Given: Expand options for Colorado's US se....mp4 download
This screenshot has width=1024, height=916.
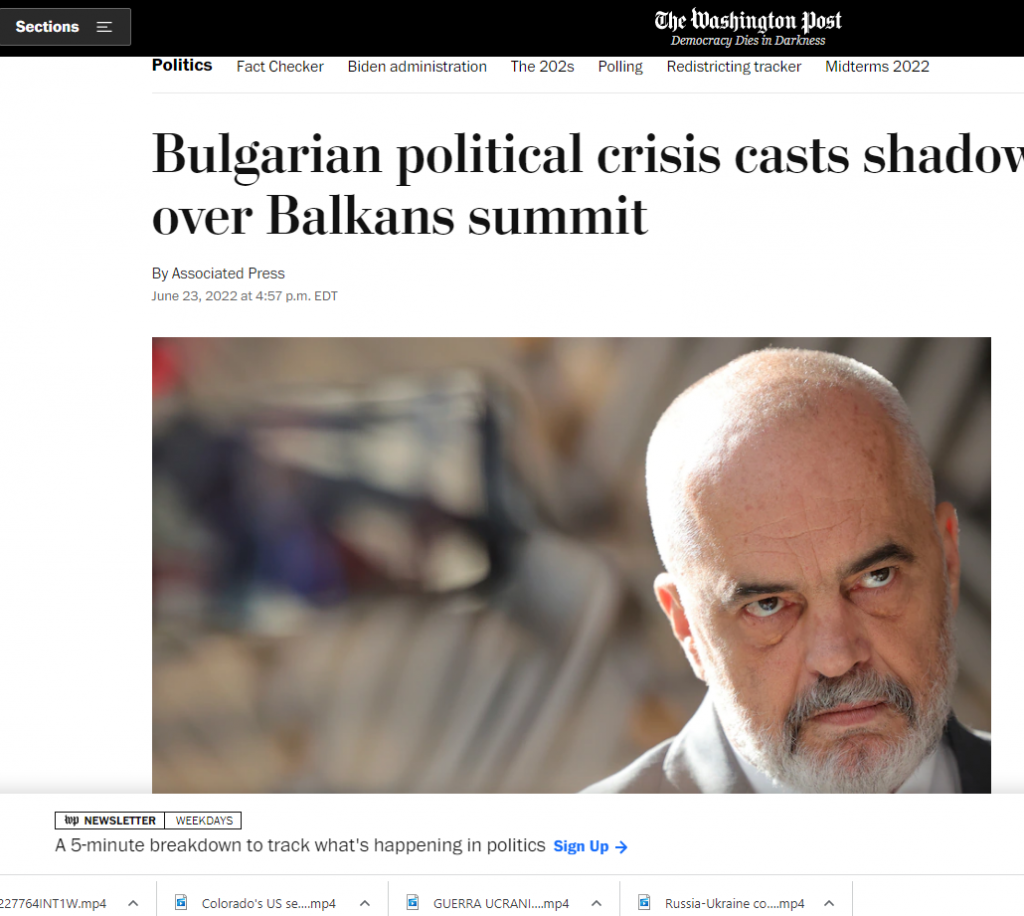Looking at the screenshot, I should coord(365,903).
